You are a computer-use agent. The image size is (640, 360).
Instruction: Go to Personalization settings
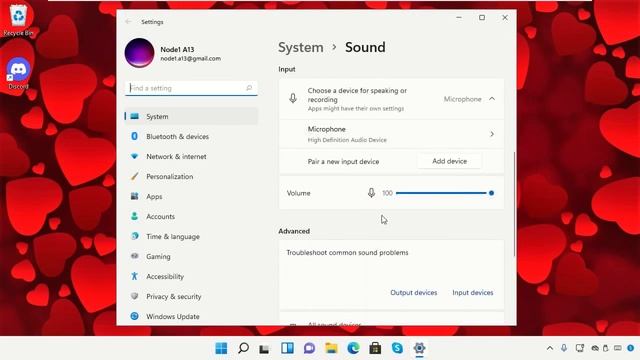(191, 176)
